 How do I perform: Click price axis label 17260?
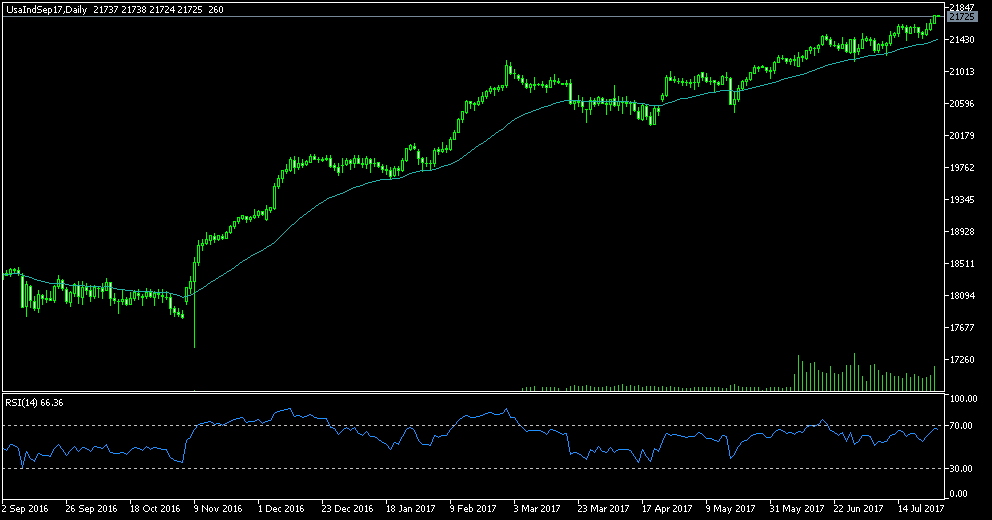(x=962, y=359)
